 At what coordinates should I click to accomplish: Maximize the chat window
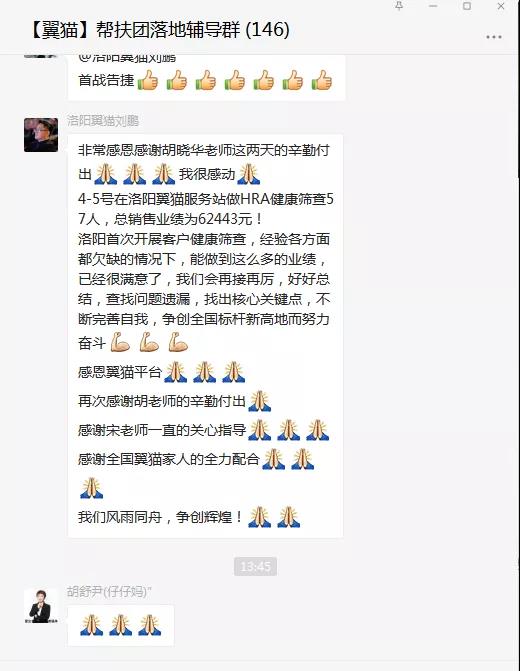[467, 6]
